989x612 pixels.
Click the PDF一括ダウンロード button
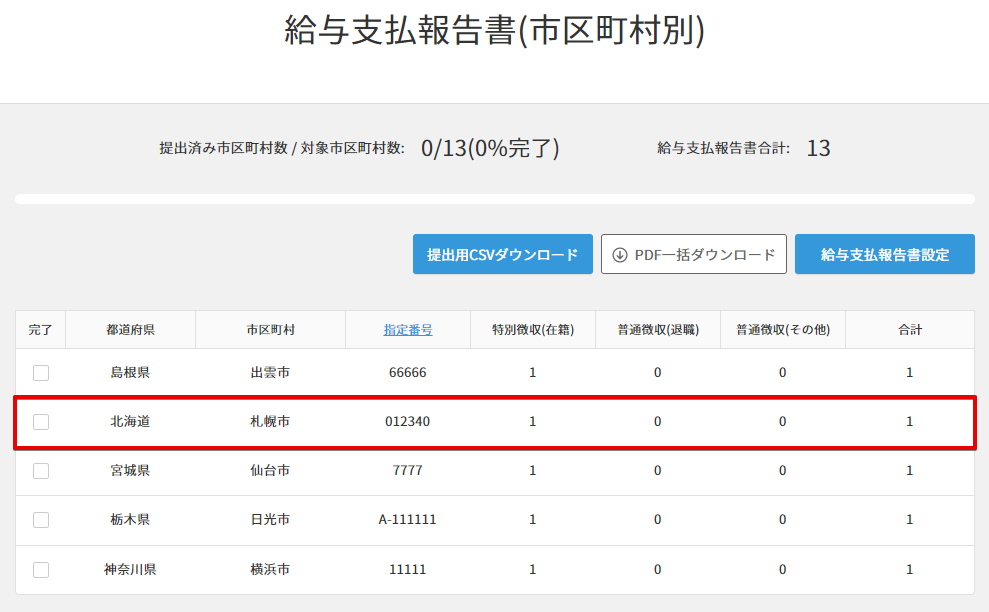coord(694,255)
